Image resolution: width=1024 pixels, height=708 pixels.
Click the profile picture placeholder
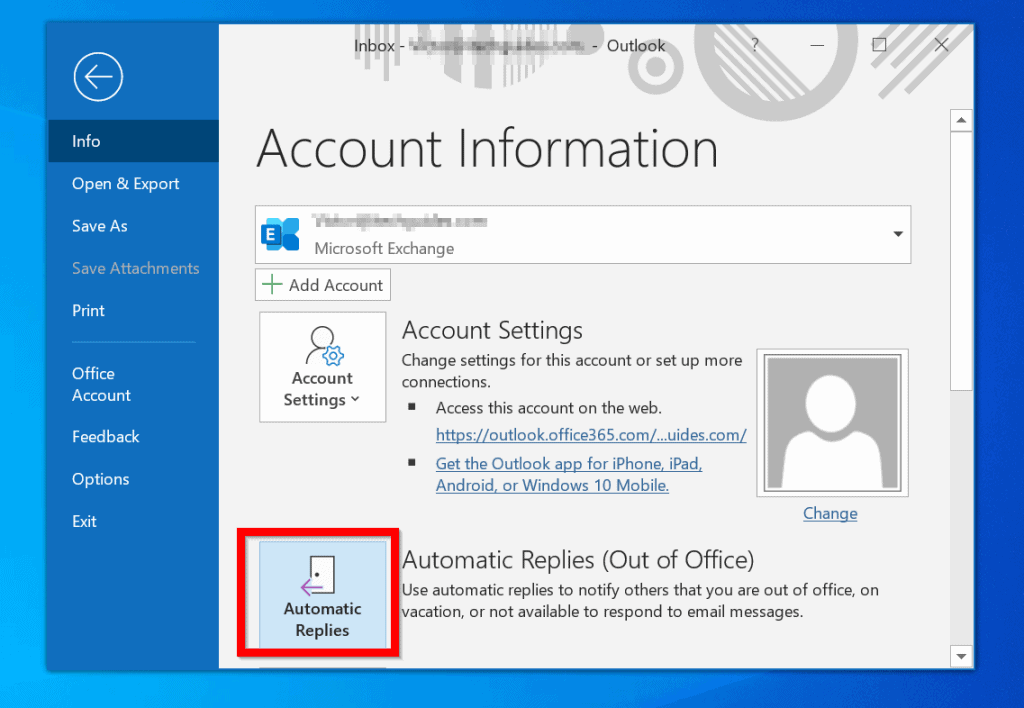pos(832,423)
